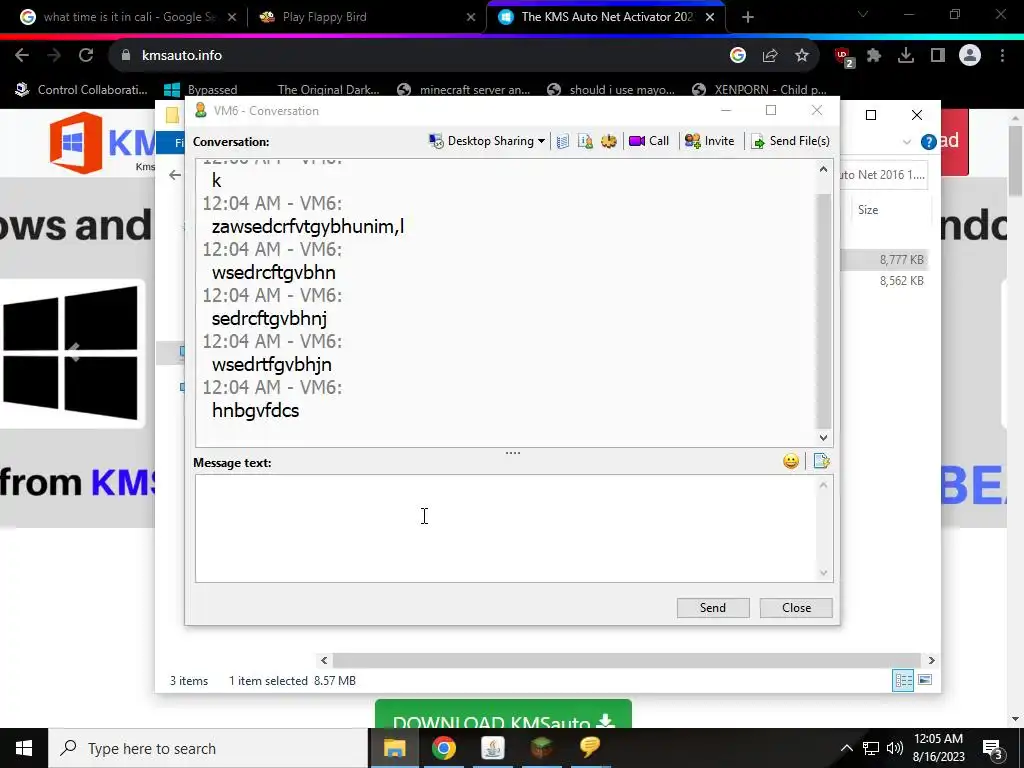Expand the File Explorer ribbon chevron
The image size is (1024, 768).
pyautogui.click(x=906, y=142)
